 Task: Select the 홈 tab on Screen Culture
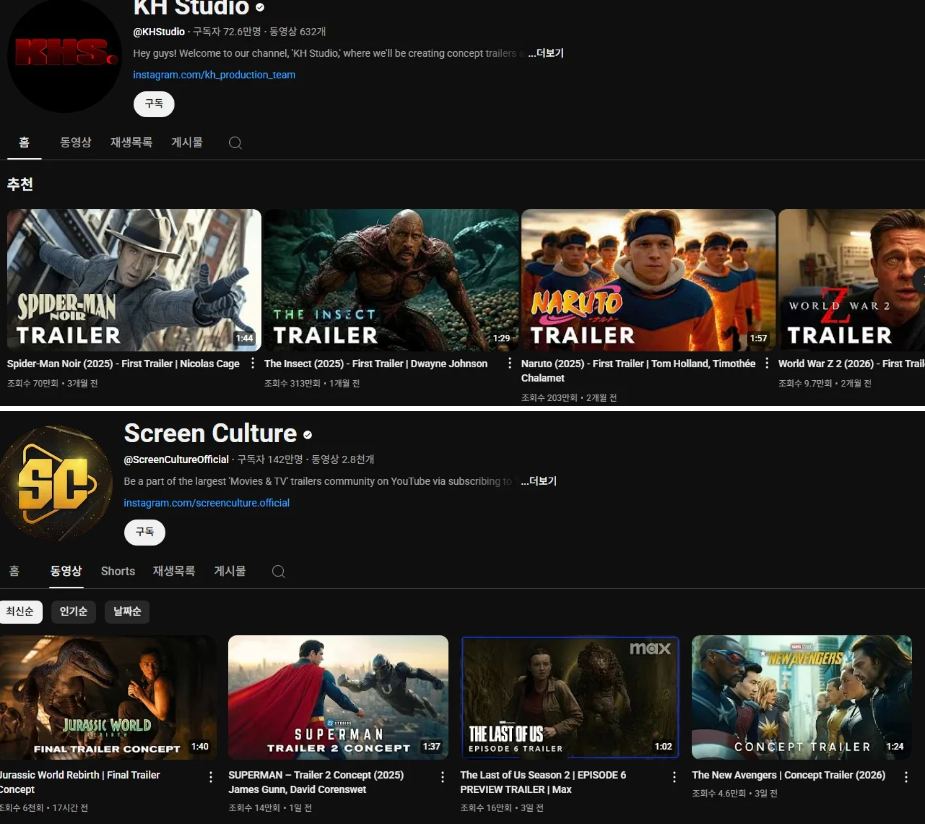[x=14, y=571]
